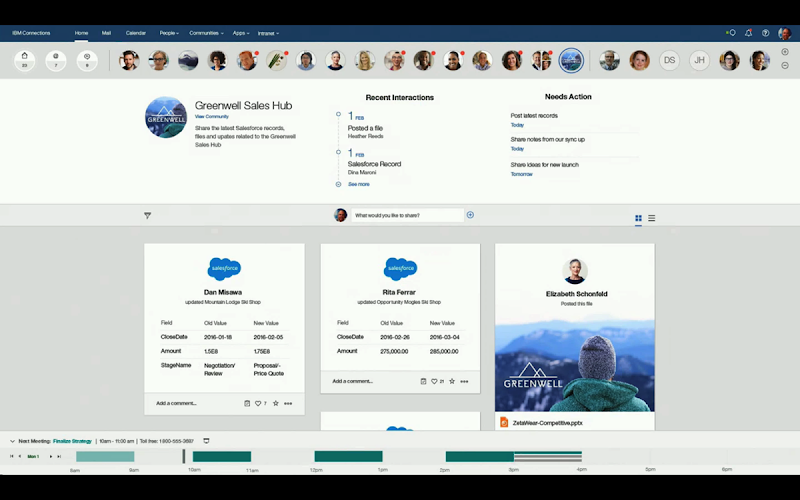The height and width of the screenshot is (500, 800).
Task: Expand the Apps dropdown menu
Action: pyautogui.click(x=241, y=33)
